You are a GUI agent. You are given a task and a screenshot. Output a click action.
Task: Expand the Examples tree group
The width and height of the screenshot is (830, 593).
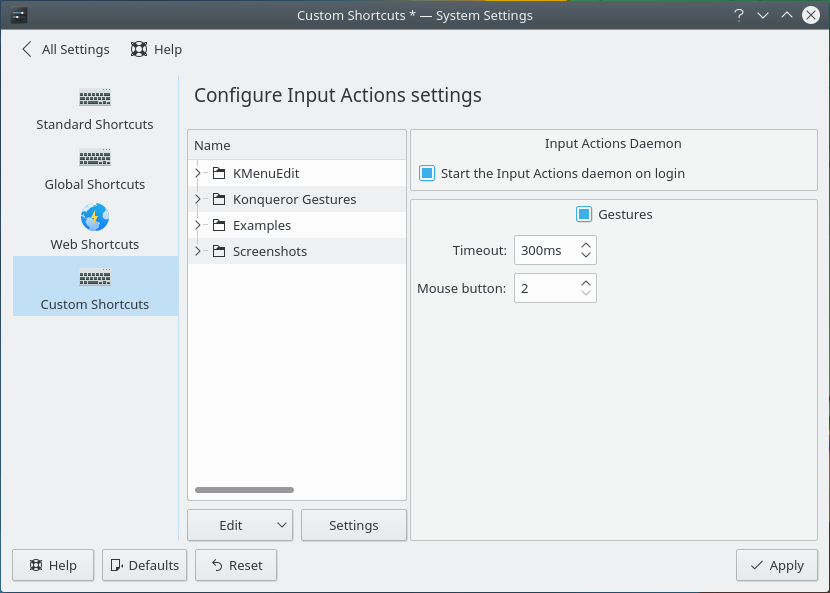pos(198,226)
